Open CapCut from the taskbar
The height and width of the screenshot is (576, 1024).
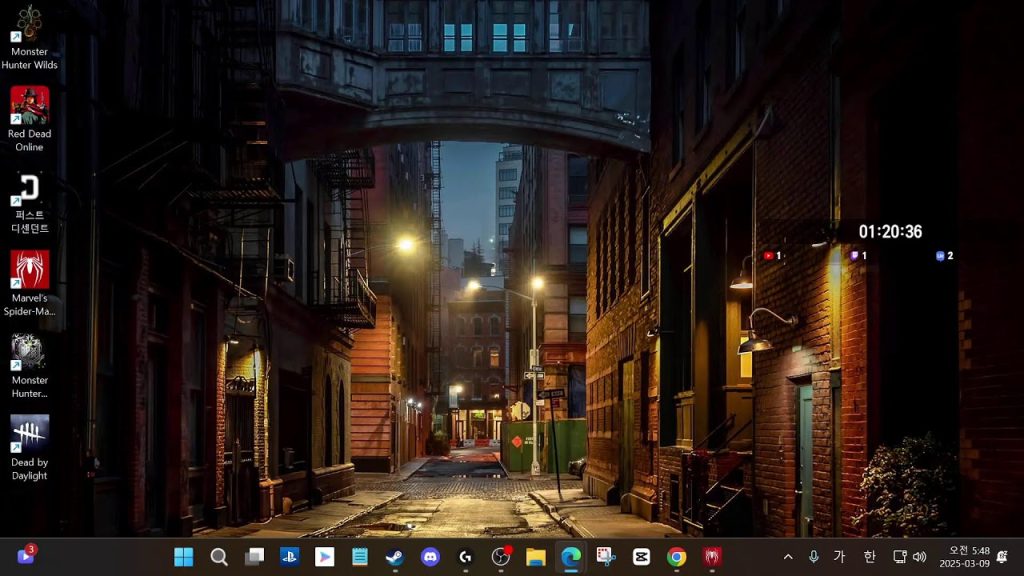[x=641, y=557]
